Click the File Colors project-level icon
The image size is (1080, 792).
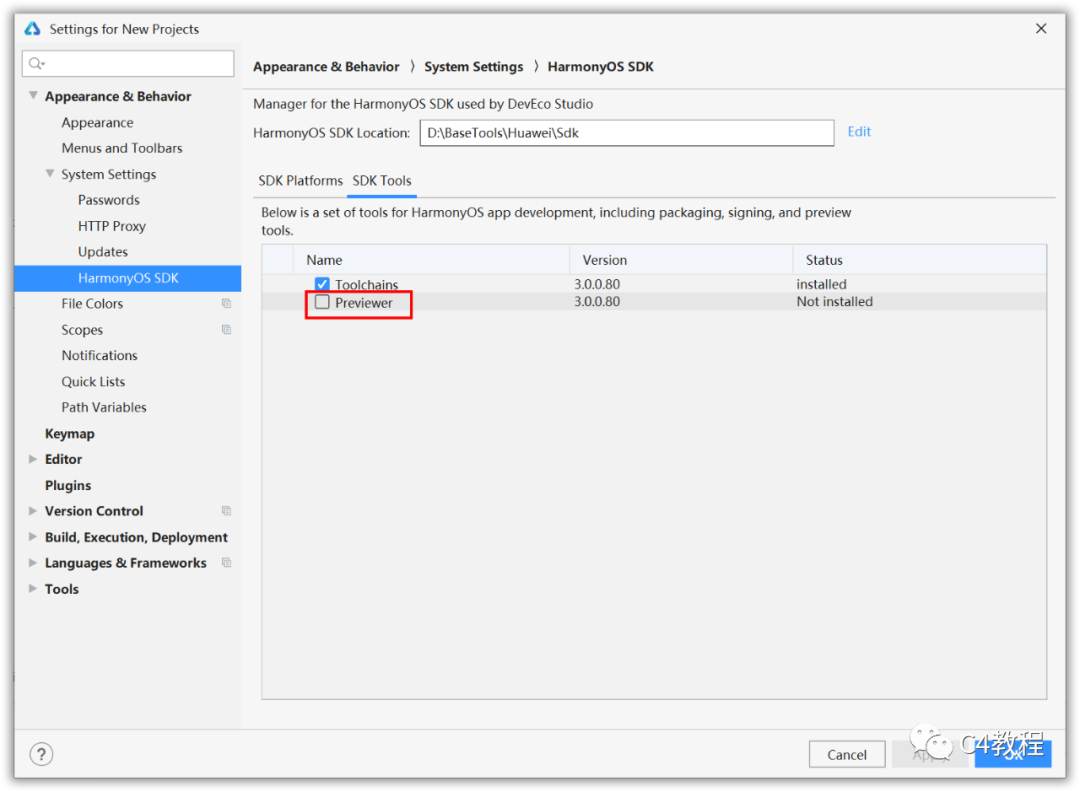click(x=226, y=304)
